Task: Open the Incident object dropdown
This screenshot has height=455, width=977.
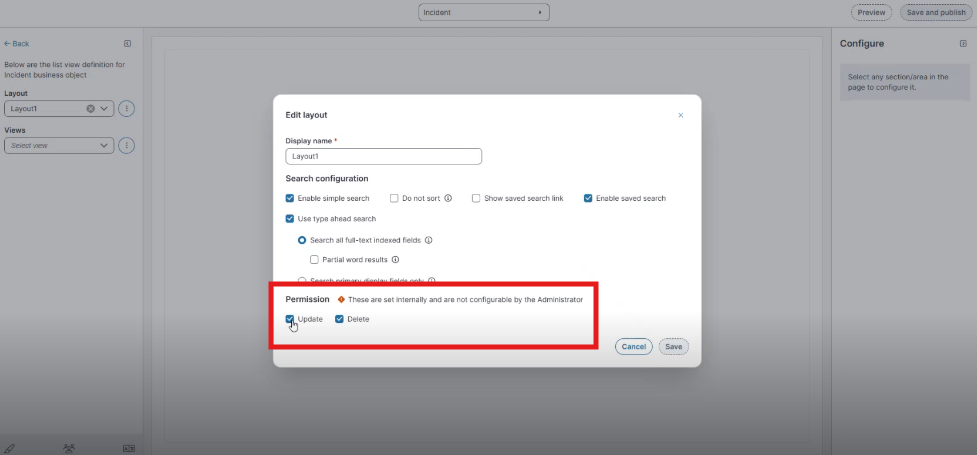Action: click(484, 12)
